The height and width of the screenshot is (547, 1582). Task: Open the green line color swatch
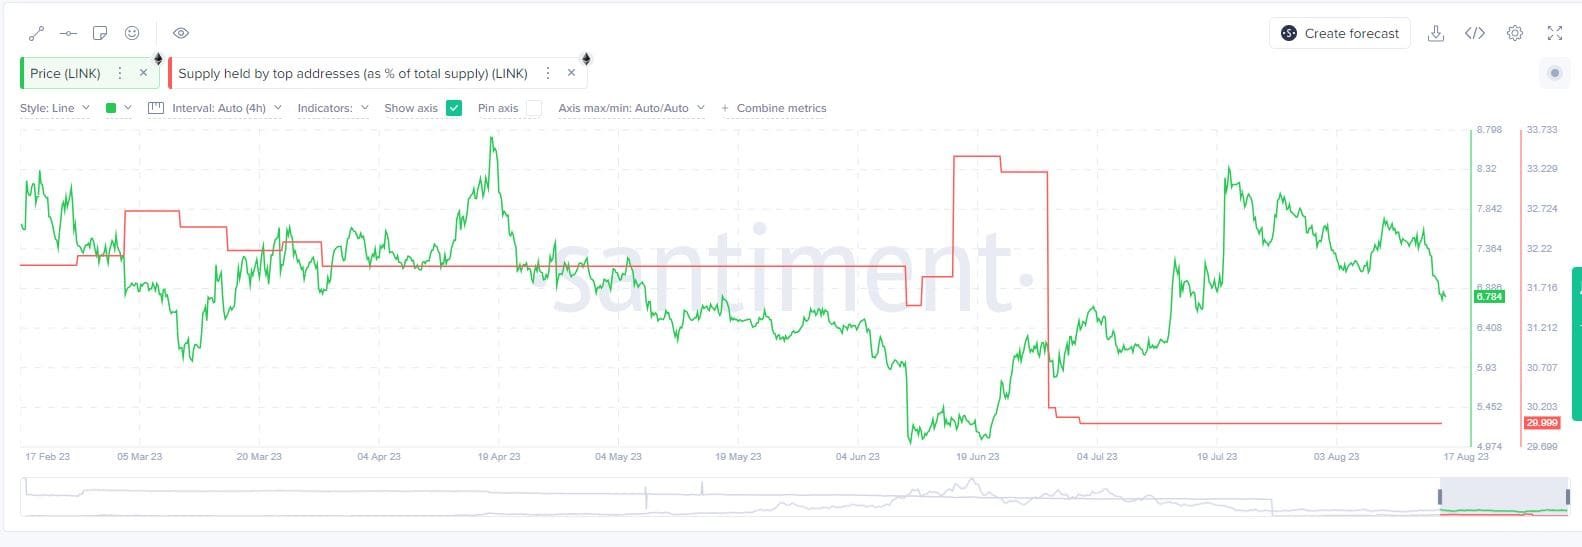tap(112, 108)
